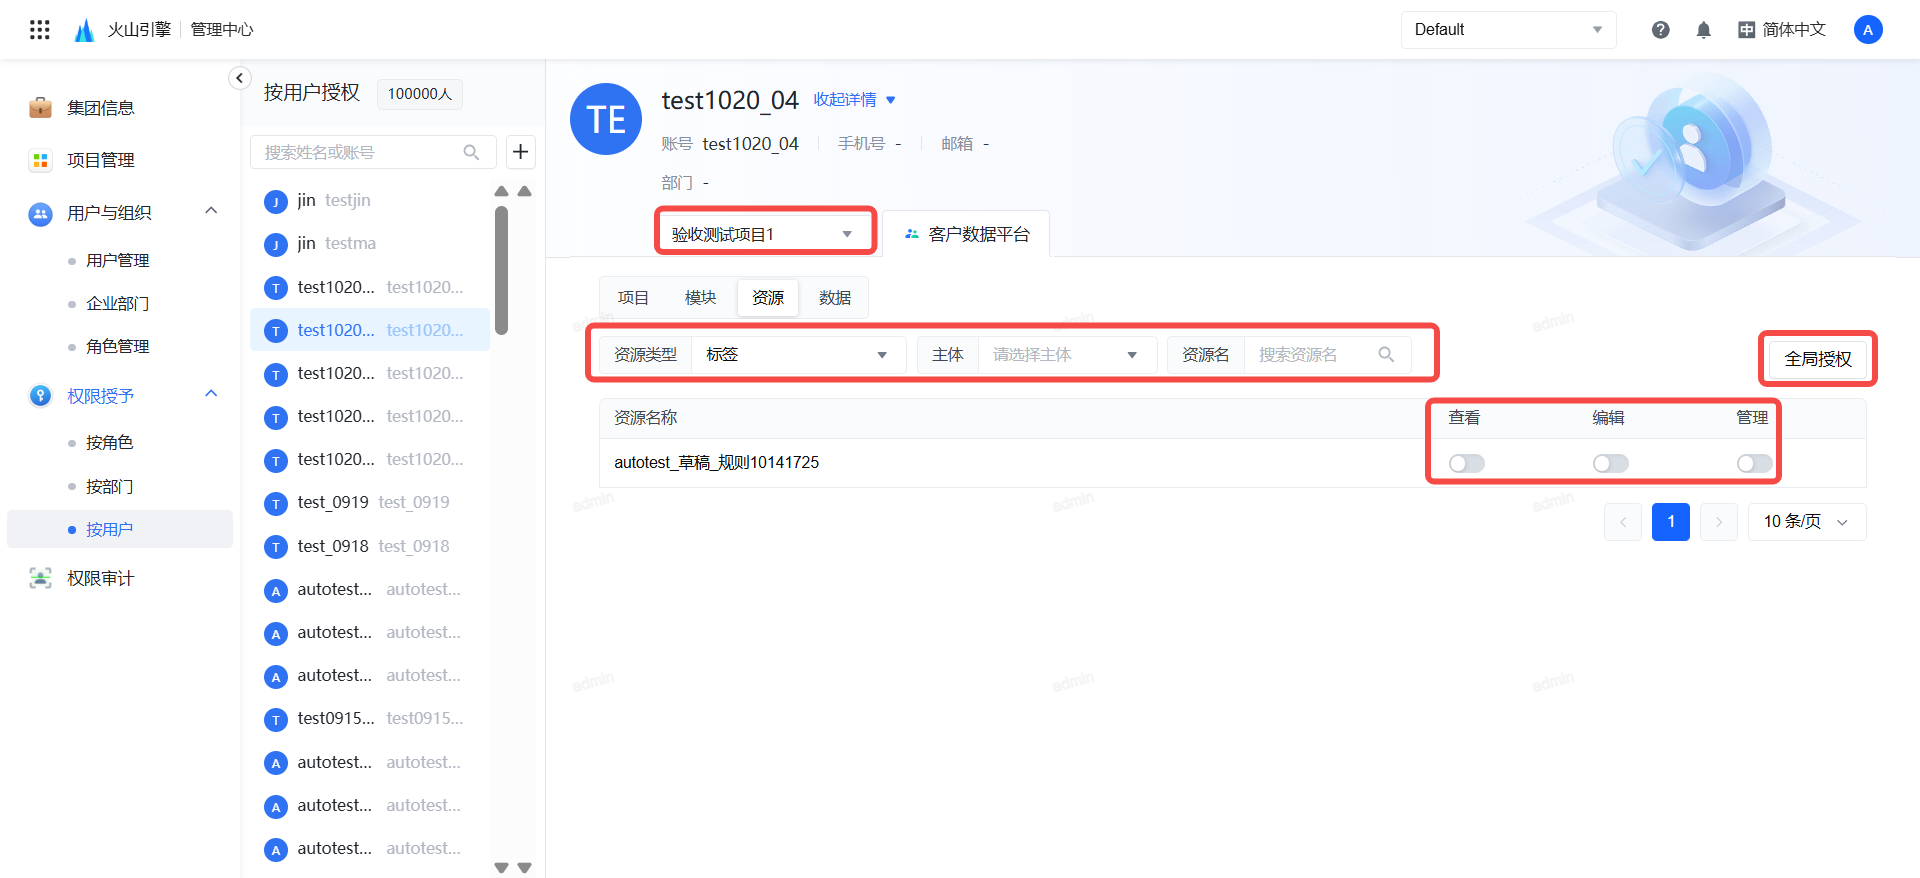Image resolution: width=1920 pixels, height=878 pixels.
Task: Click the 100000人 count badge
Action: tap(419, 94)
